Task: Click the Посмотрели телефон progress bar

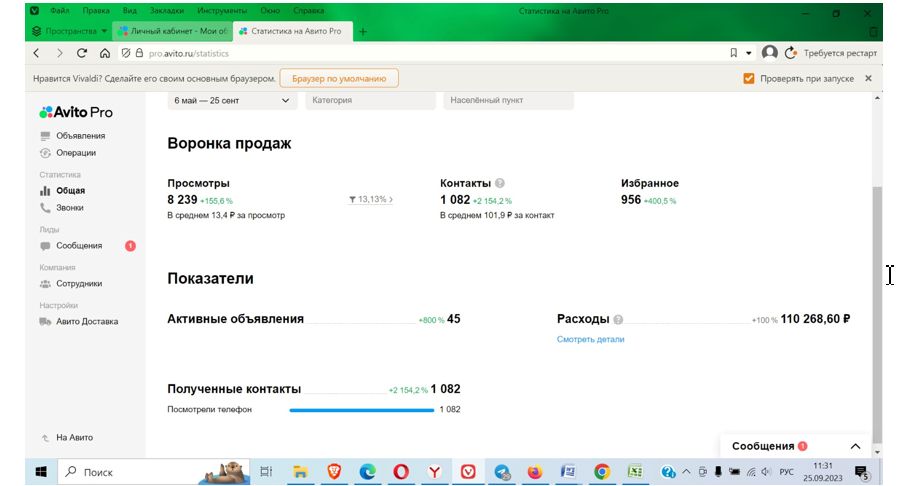Action: (x=362, y=410)
